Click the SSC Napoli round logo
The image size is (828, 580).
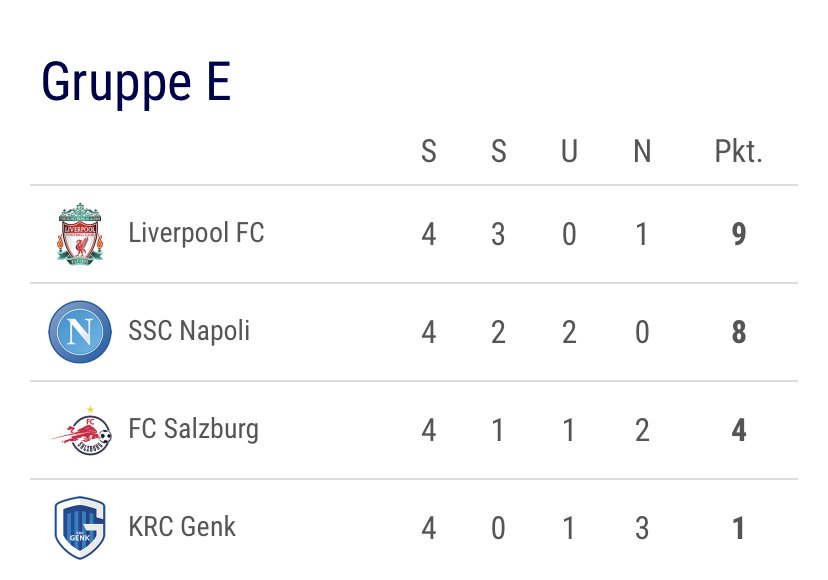coord(80,331)
